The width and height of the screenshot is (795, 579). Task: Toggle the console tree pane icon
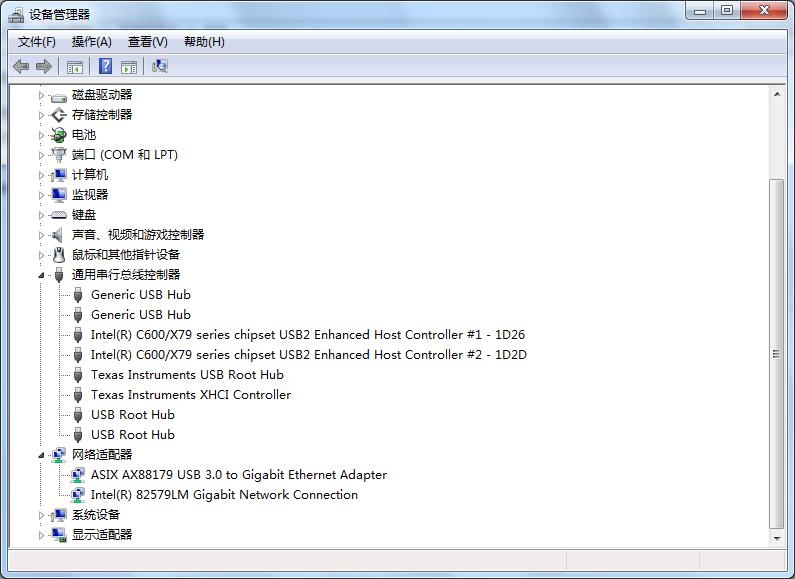click(x=75, y=66)
